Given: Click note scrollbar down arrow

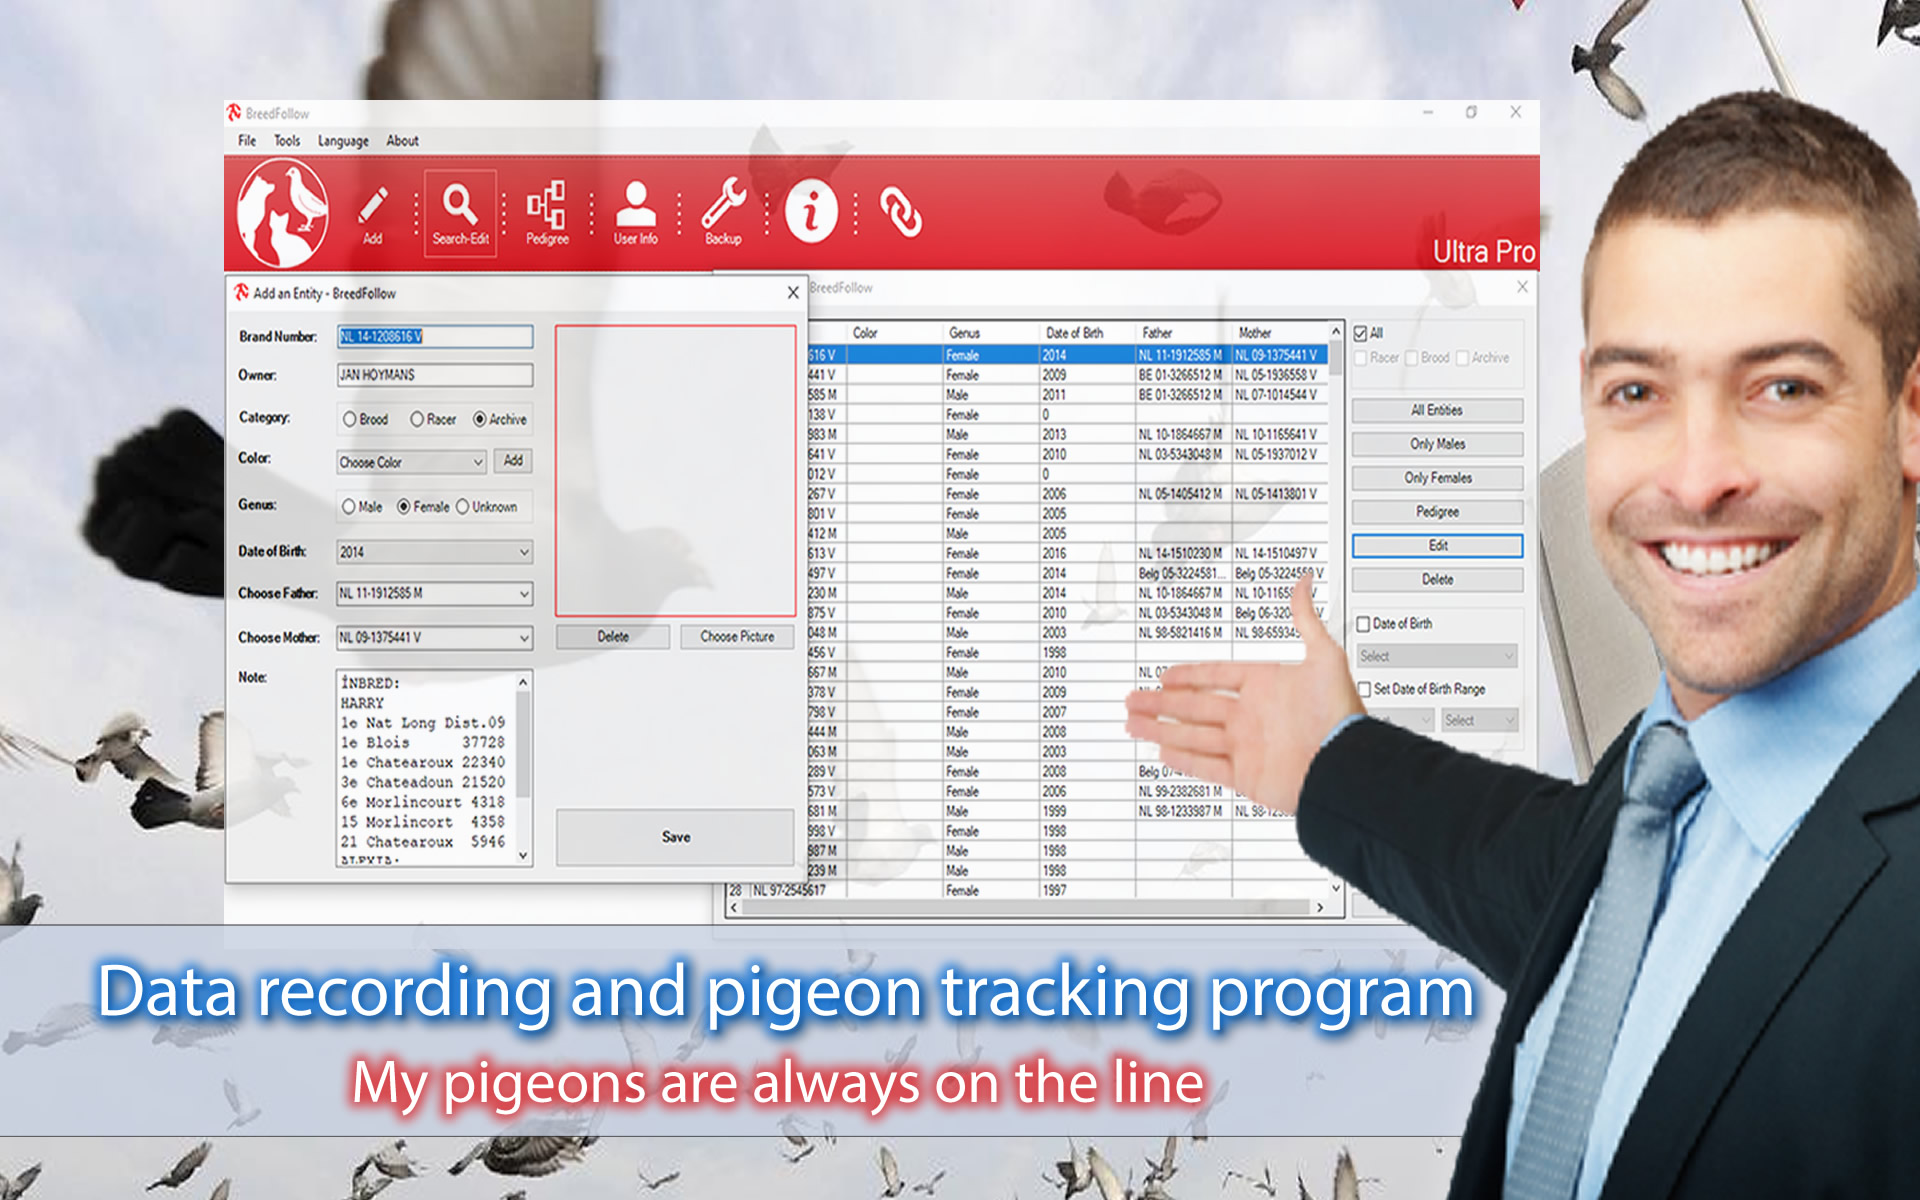Looking at the screenshot, I should (523, 856).
